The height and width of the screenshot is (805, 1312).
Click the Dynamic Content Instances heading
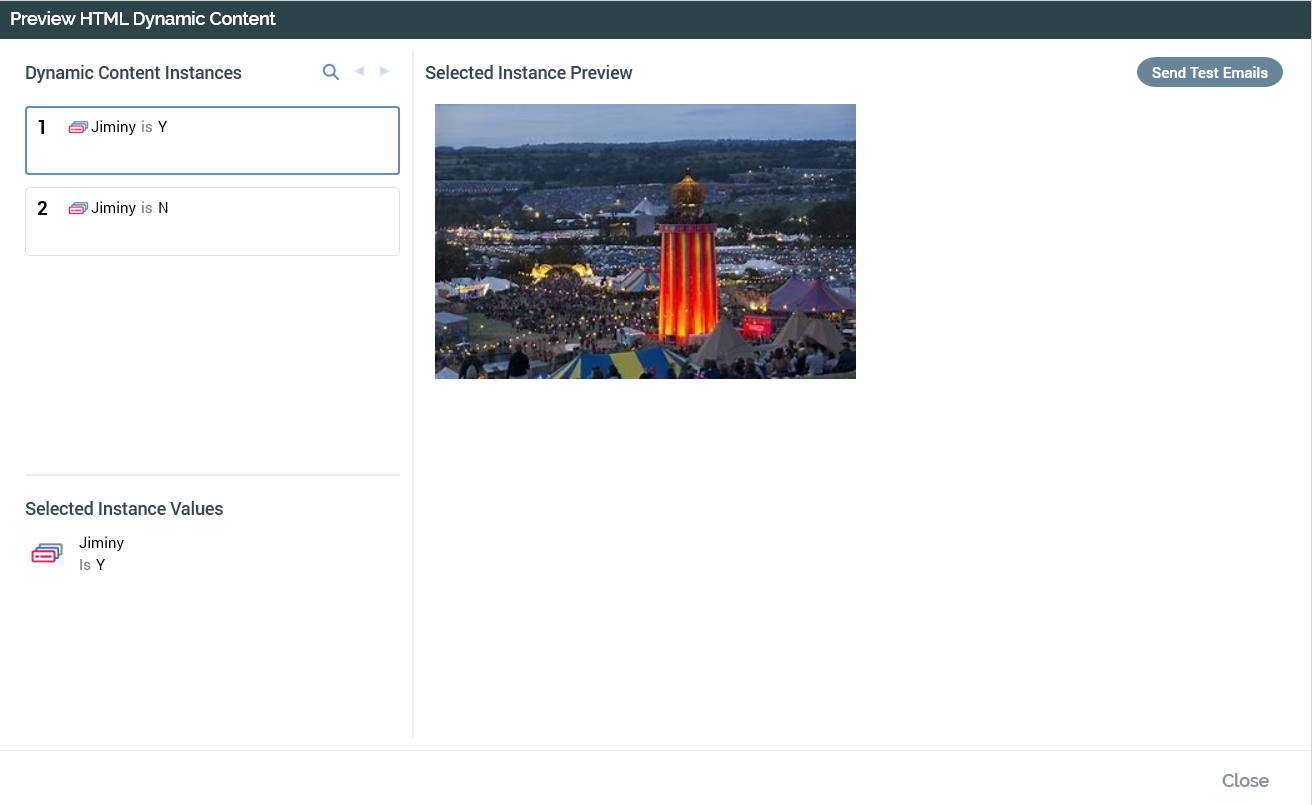[133, 73]
